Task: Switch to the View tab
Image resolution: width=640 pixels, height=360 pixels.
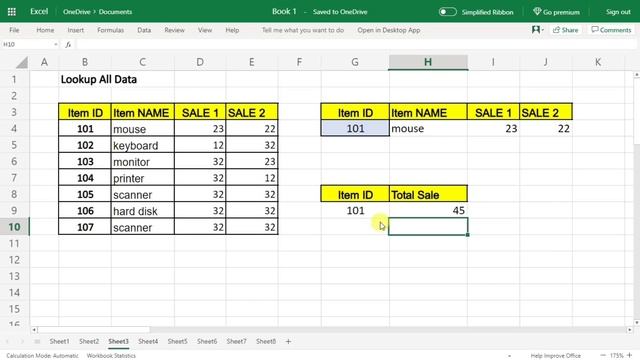Action: pyautogui.click(x=205, y=30)
